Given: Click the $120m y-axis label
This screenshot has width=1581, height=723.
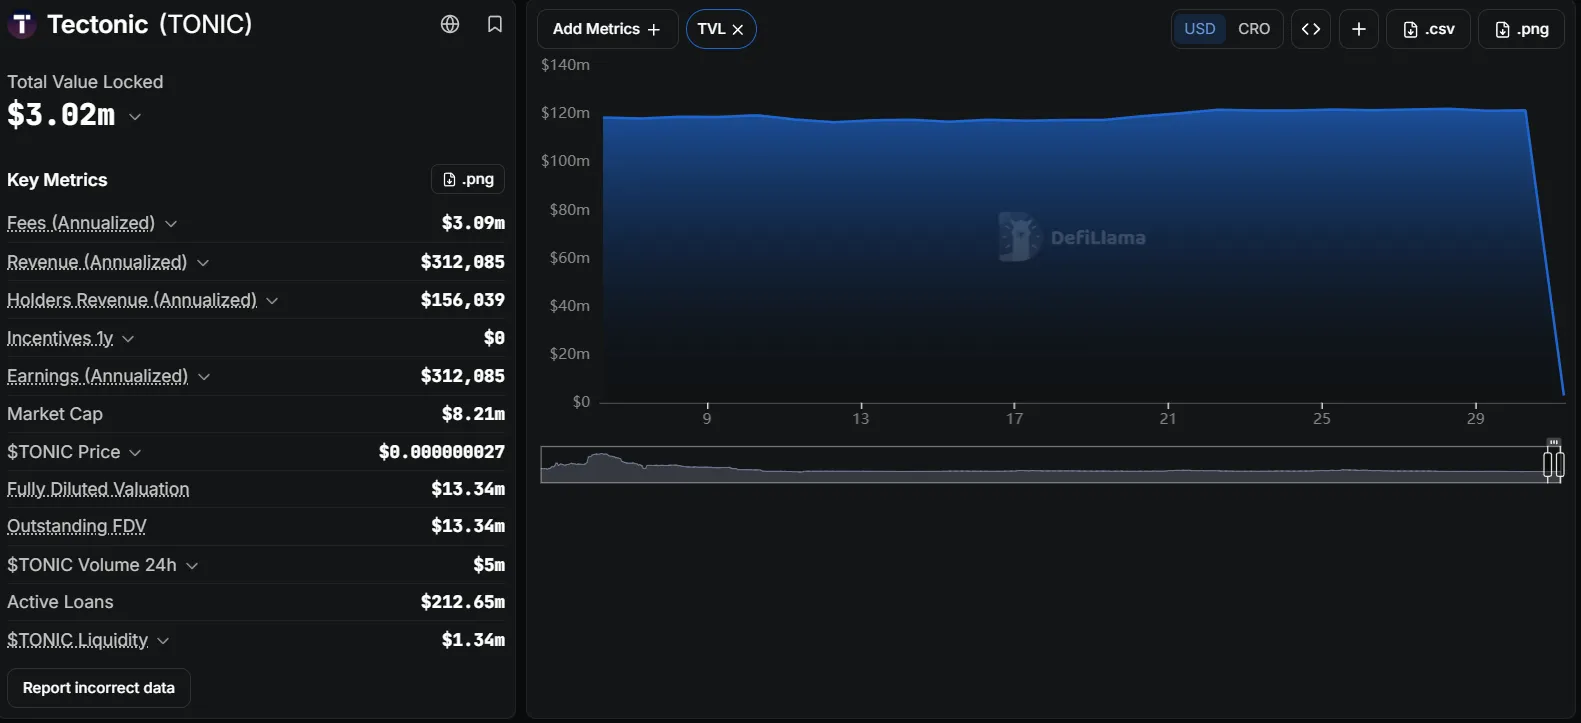Looking at the screenshot, I should [x=565, y=113].
